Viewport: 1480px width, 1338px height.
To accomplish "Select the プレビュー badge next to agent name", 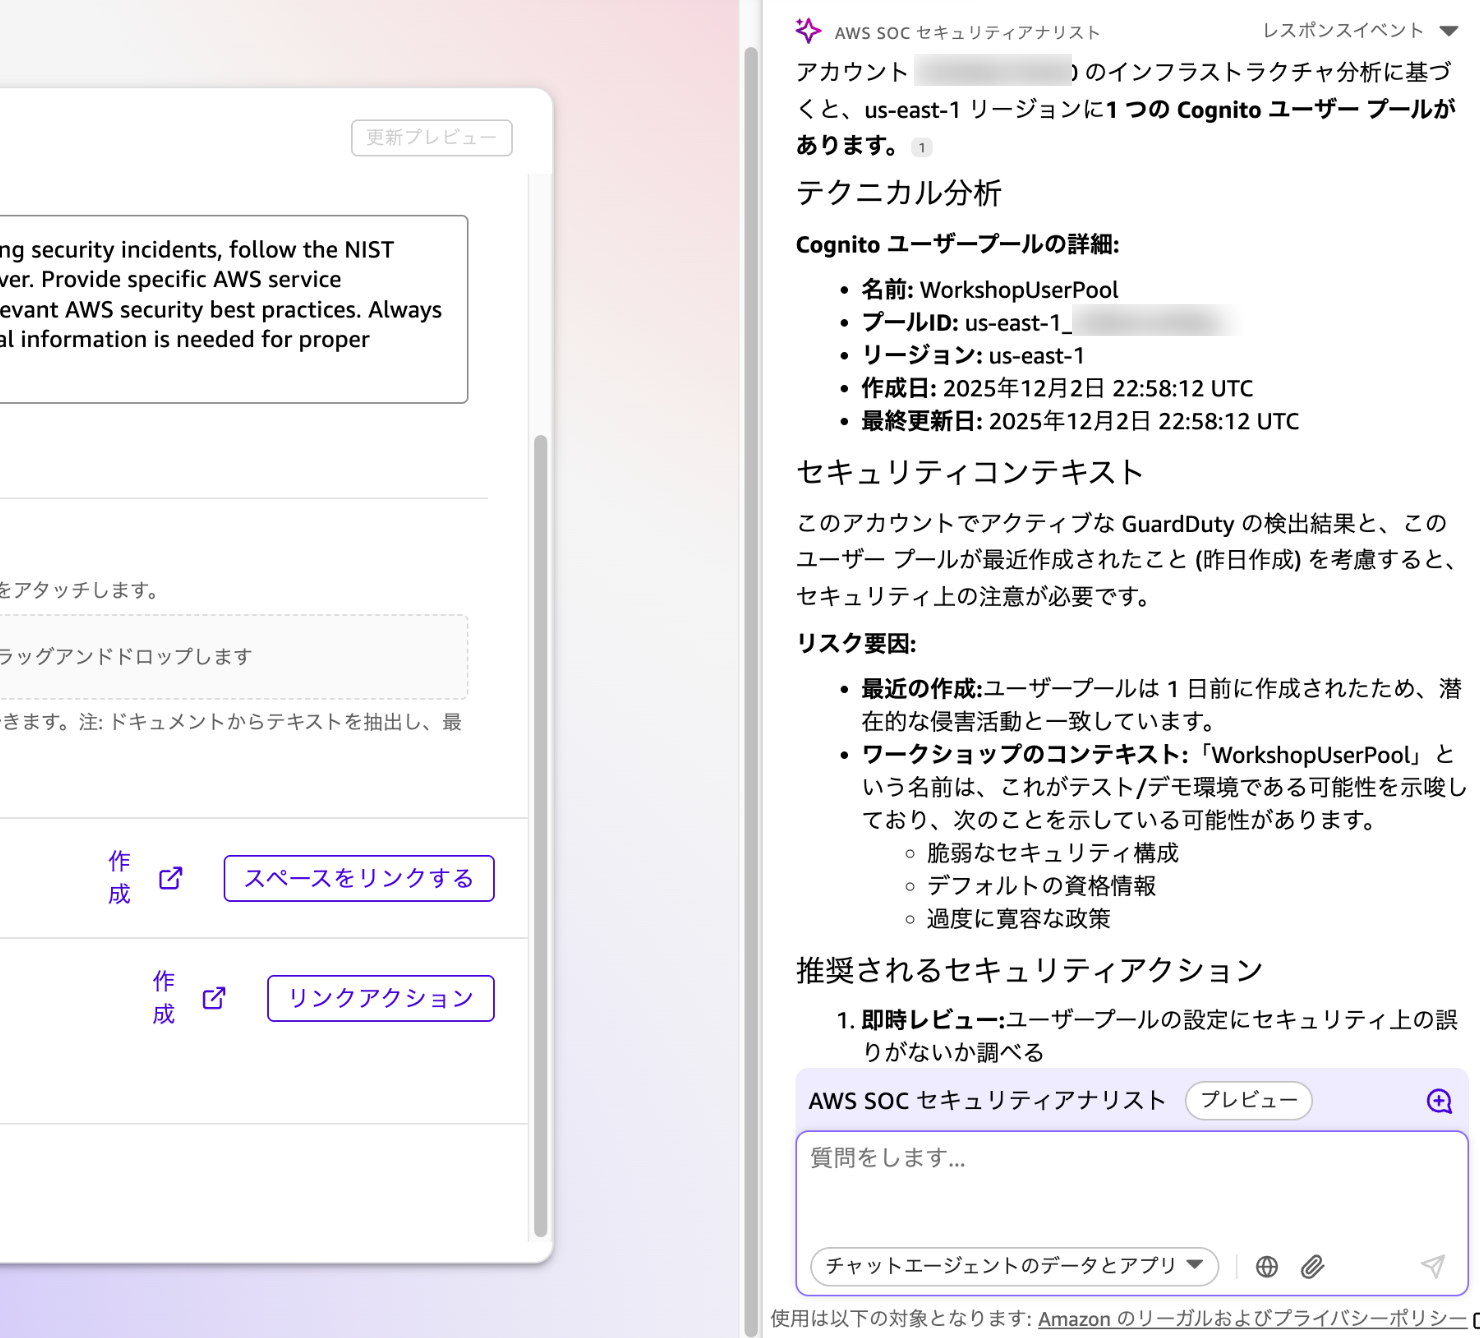I will [x=1248, y=1100].
